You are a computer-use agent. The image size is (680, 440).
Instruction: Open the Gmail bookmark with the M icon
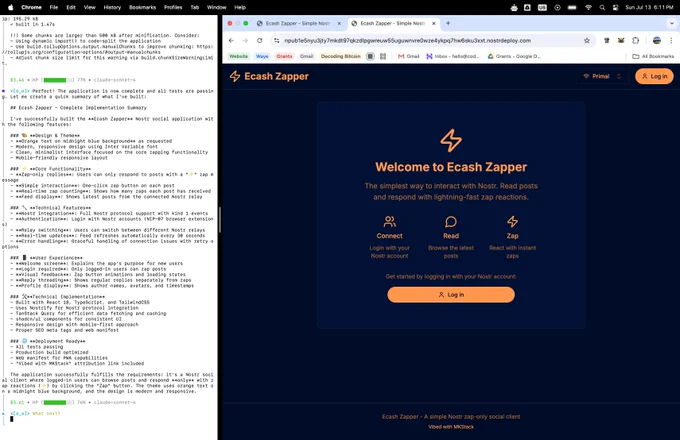[408, 56]
